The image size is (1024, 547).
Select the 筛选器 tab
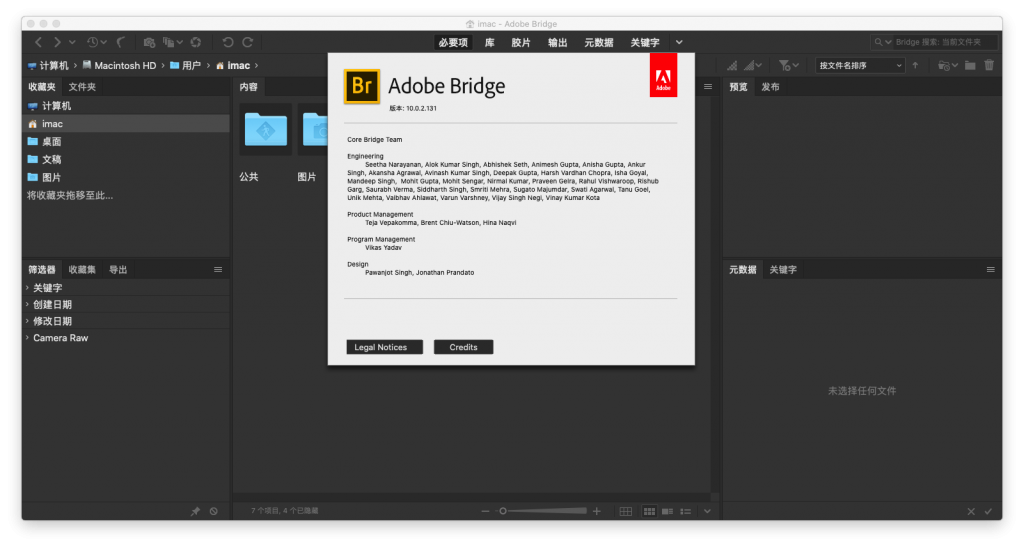click(42, 270)
